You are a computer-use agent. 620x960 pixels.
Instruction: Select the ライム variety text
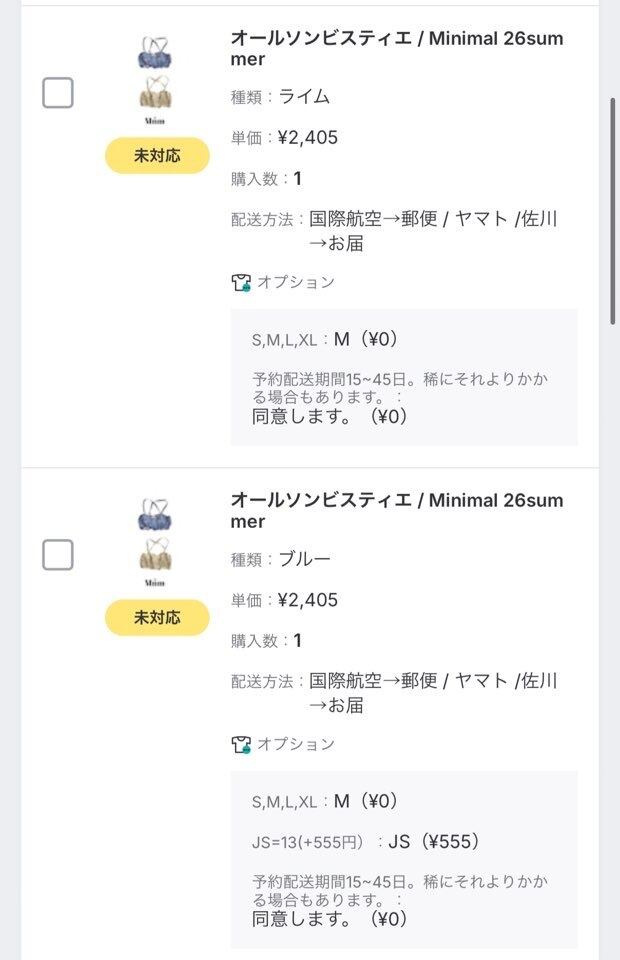304,97
